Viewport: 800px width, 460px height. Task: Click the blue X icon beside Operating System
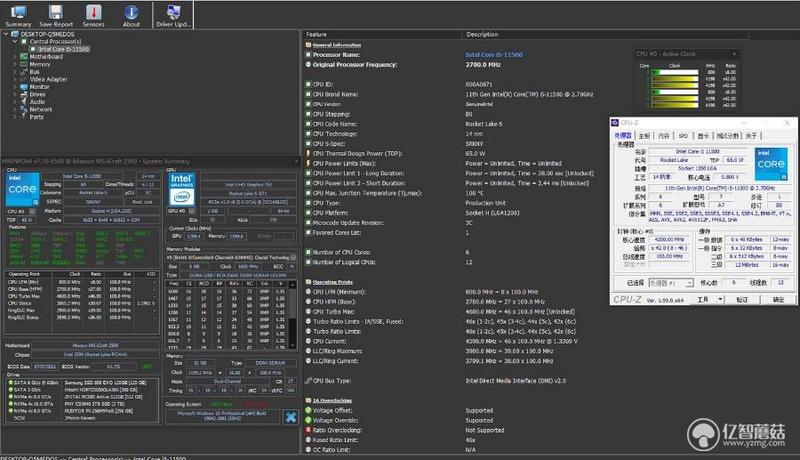(x=291, y=417)
